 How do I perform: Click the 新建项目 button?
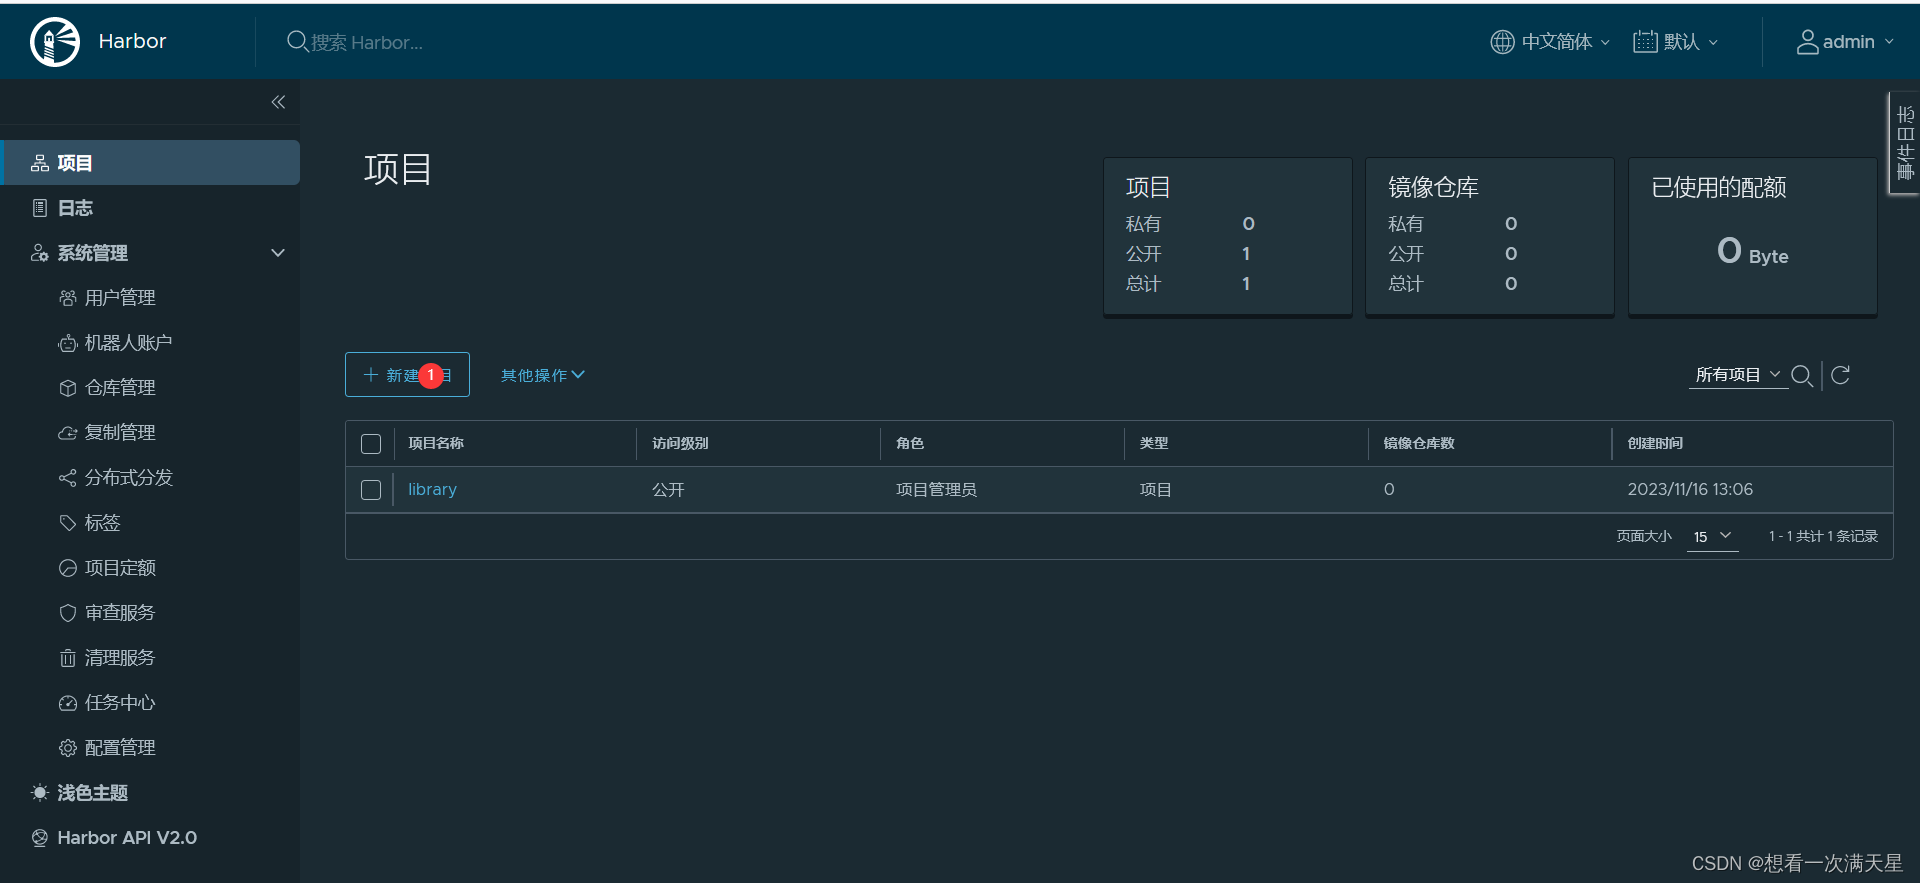(x=407, y=375)
